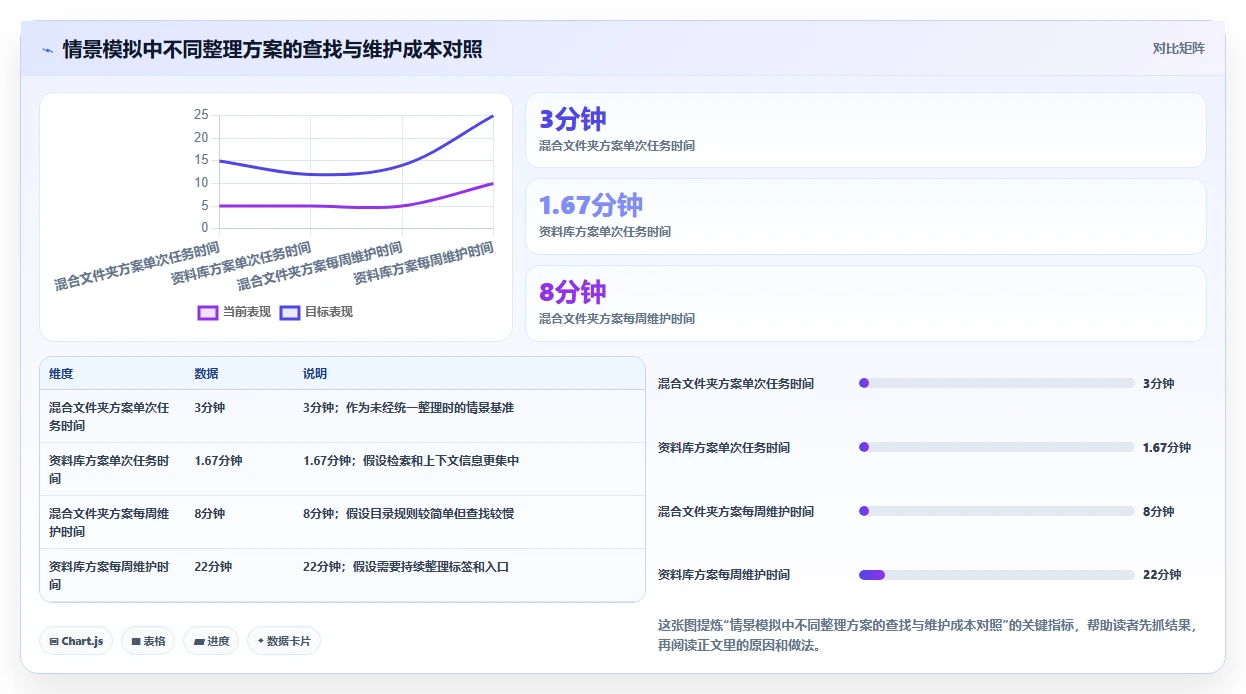1246x694 pixels.
Task: Click the header icon beside the title
Action: coord(48,50)
